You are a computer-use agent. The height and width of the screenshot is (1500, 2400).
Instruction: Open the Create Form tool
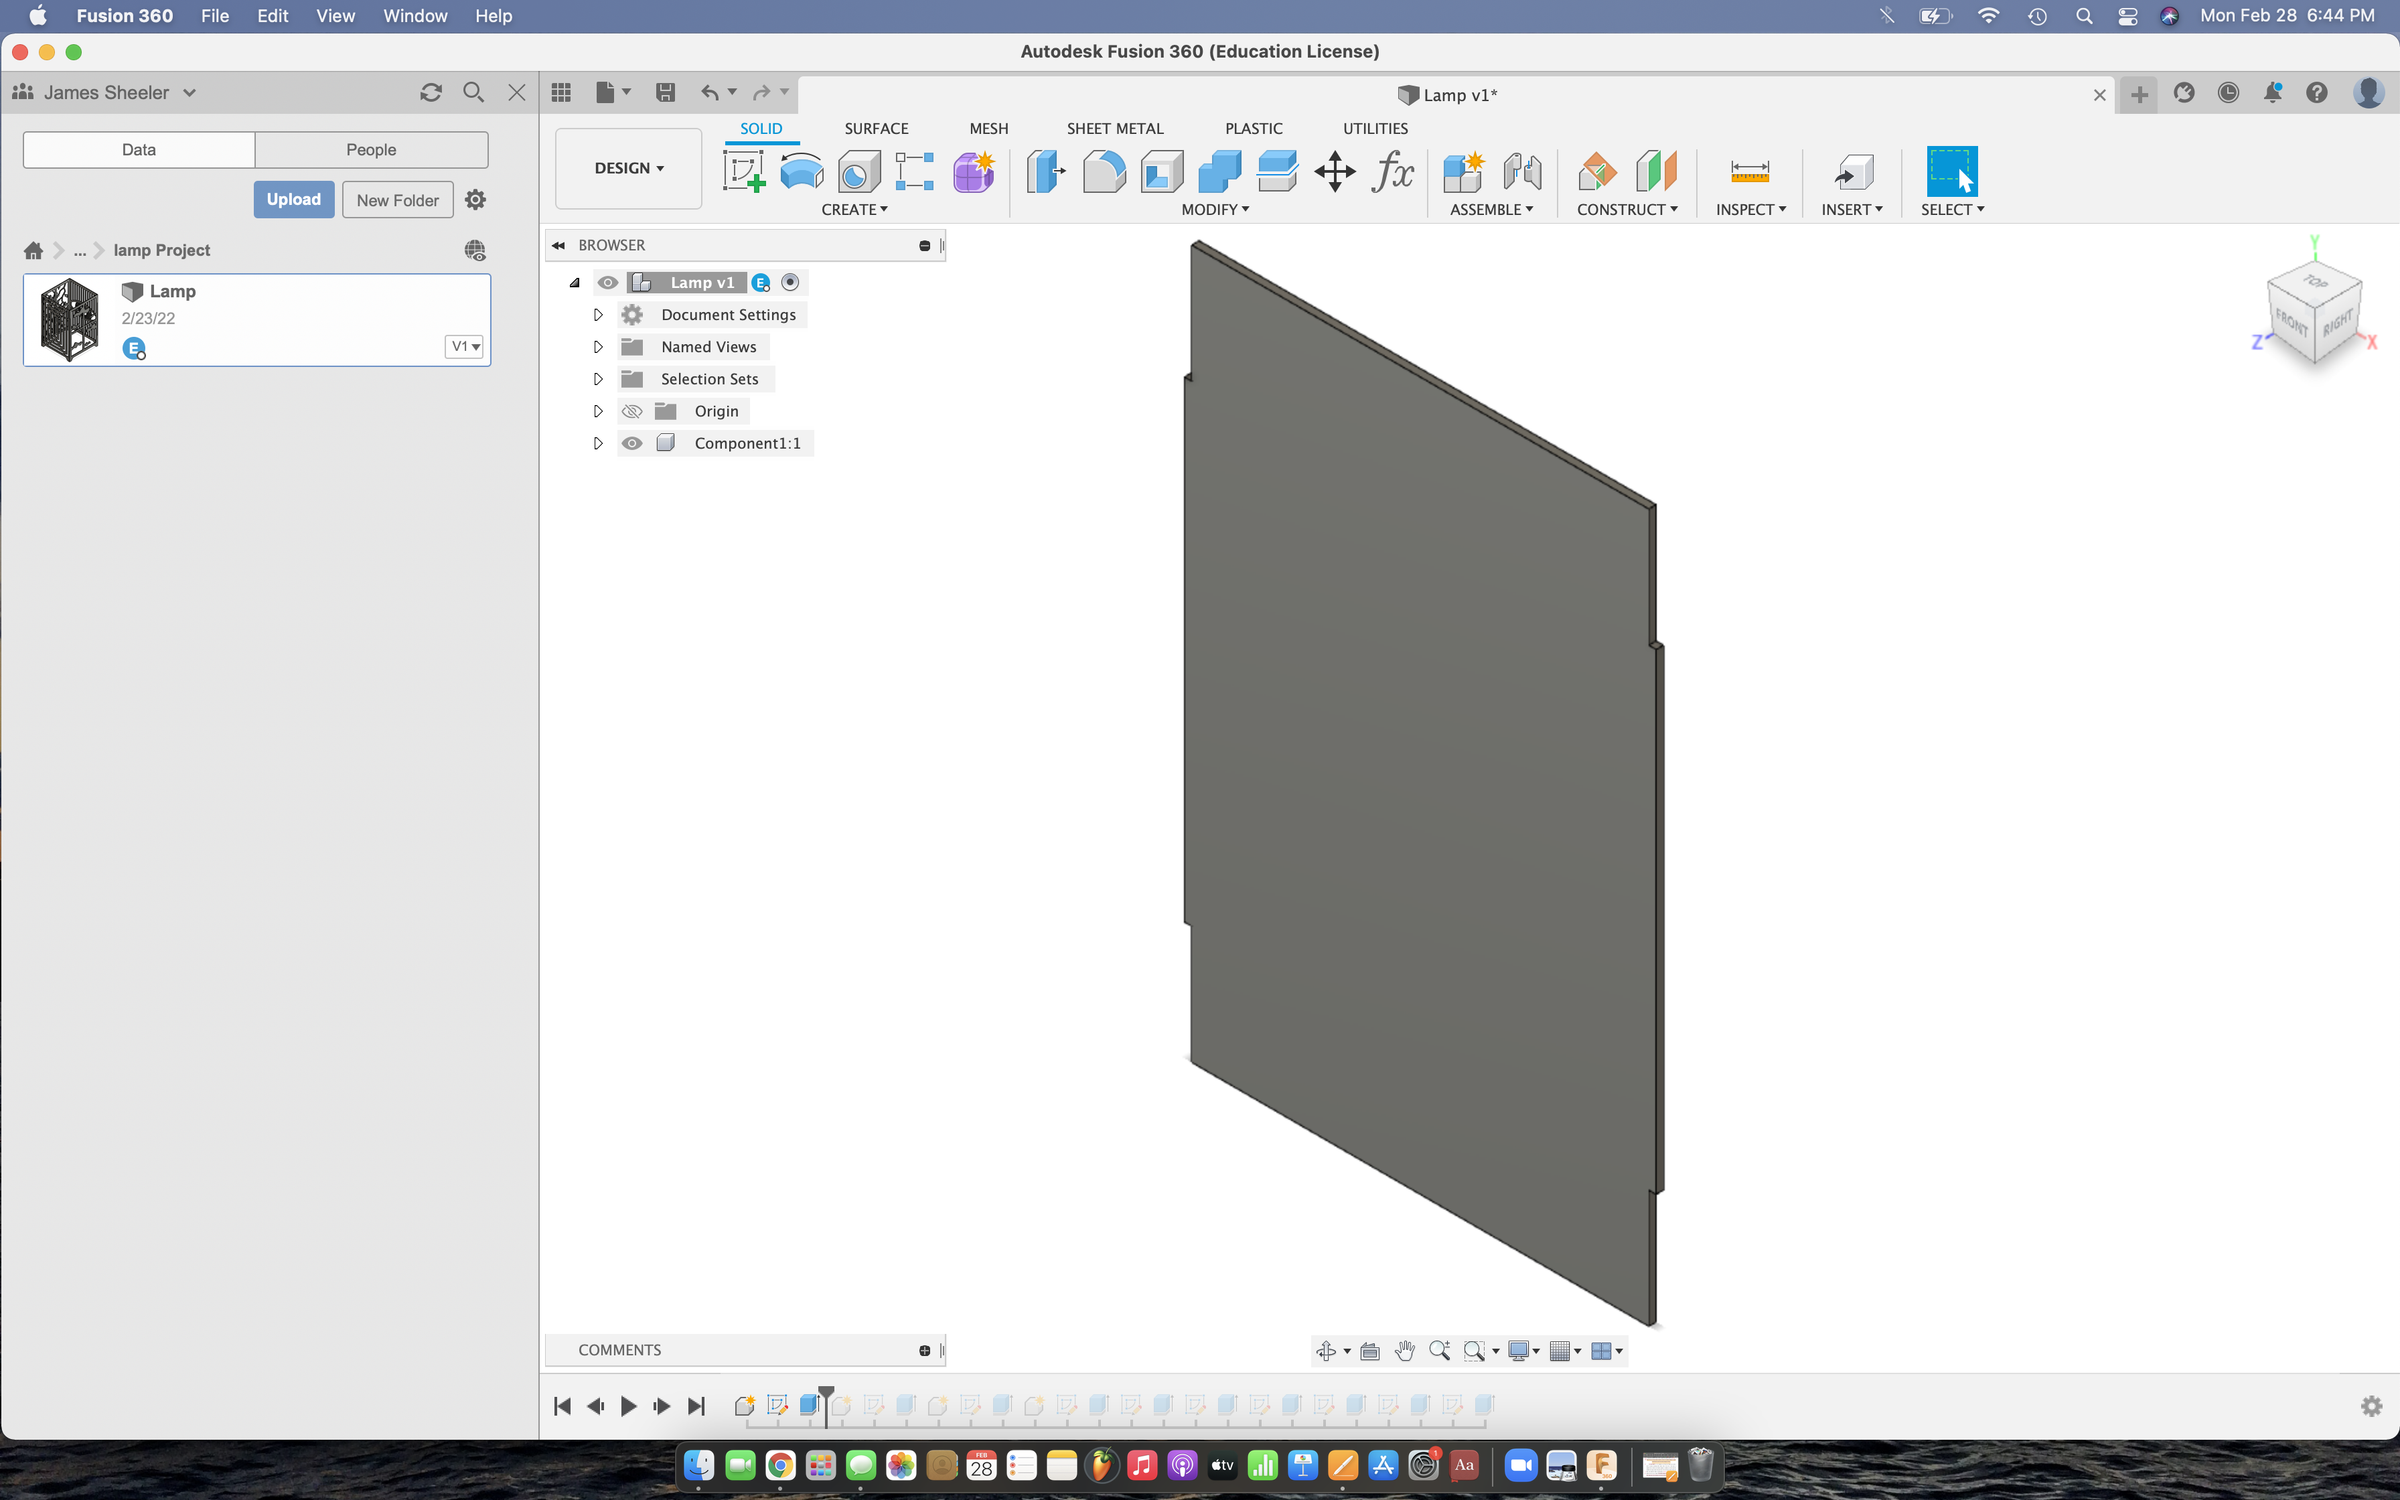coord(973,171)
